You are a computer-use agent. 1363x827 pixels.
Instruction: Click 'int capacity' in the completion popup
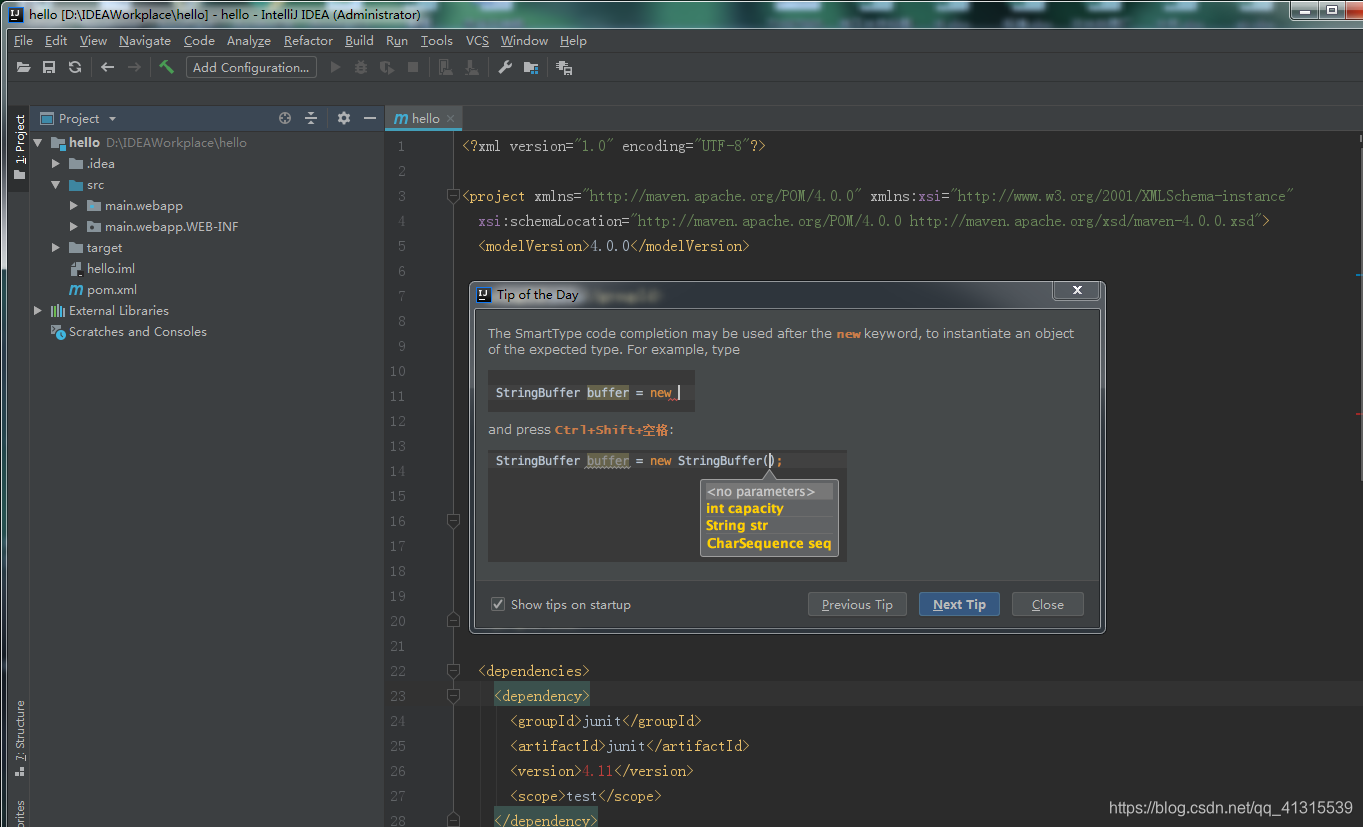pyautogui.click(x=744, y=509)
